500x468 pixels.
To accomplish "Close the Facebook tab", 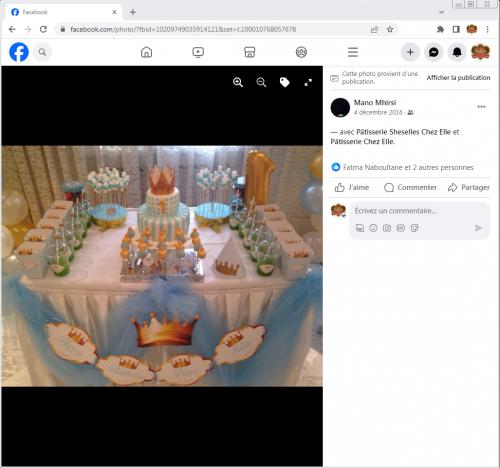I will [114, 12].
